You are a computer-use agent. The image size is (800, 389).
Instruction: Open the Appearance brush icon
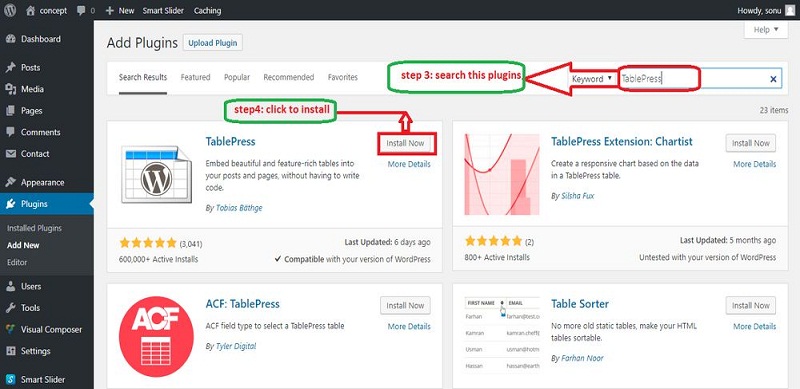pos(11,182)
